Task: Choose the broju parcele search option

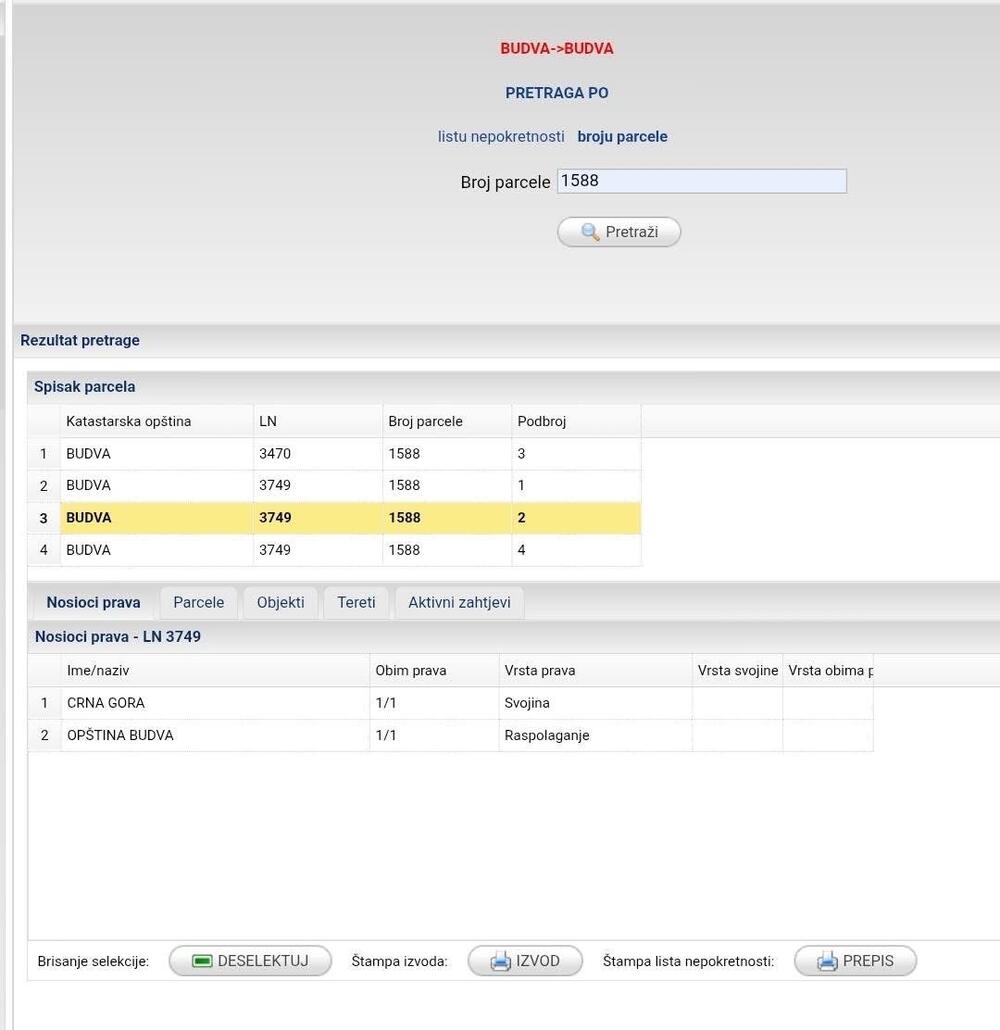Action: 622,136
